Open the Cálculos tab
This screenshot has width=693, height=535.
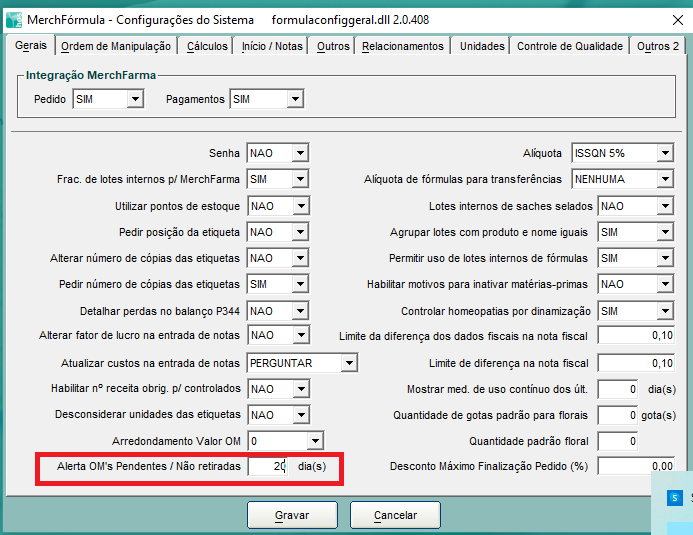(x=207, y=46)
